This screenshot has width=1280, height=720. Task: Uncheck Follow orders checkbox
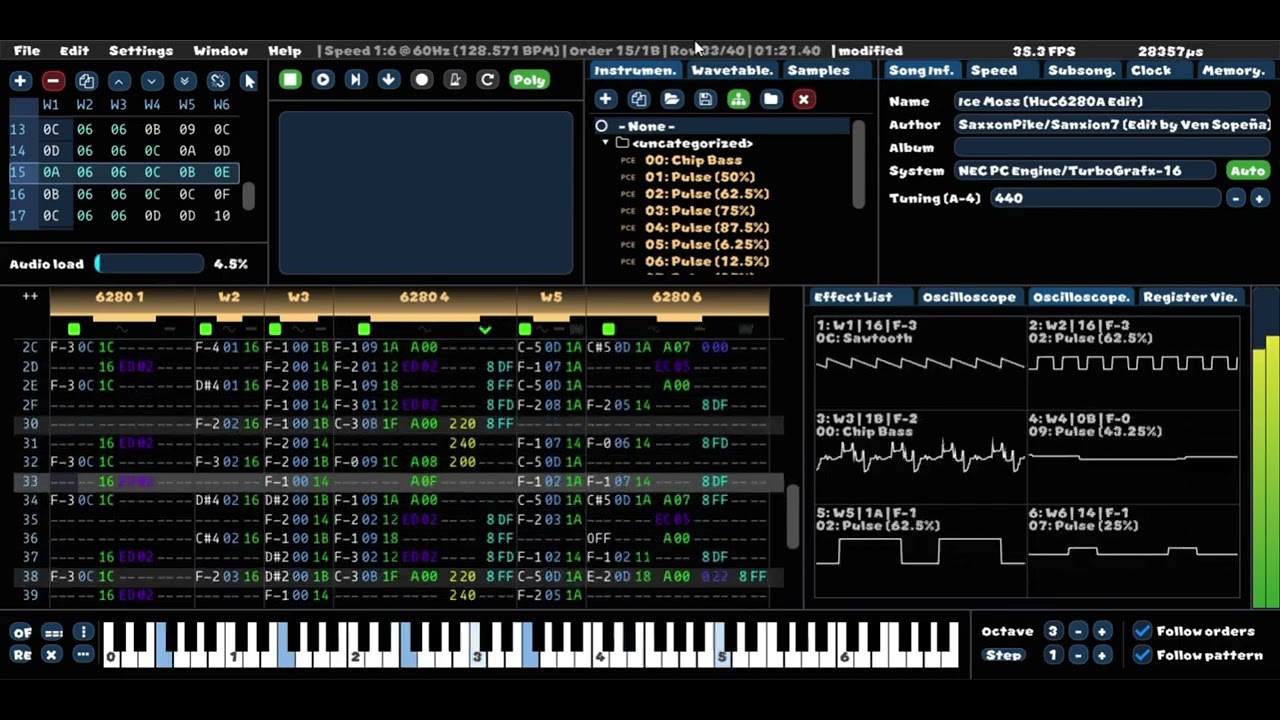(x=1142, y=631)
